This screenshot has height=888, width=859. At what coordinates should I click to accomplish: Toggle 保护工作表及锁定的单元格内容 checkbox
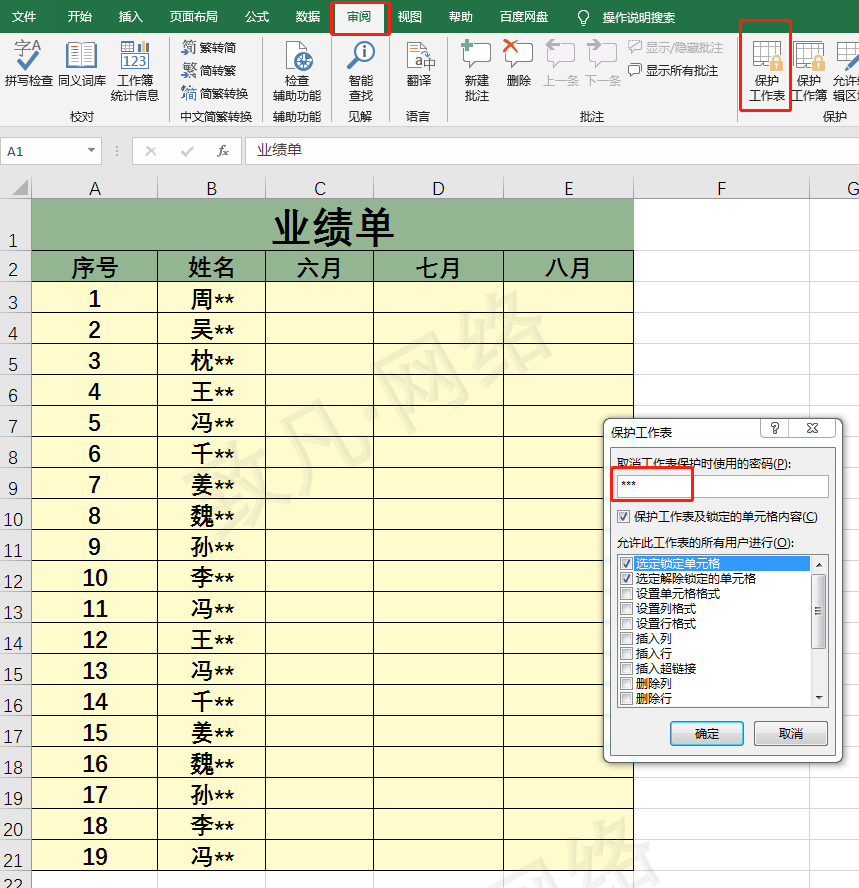[623, 516]
